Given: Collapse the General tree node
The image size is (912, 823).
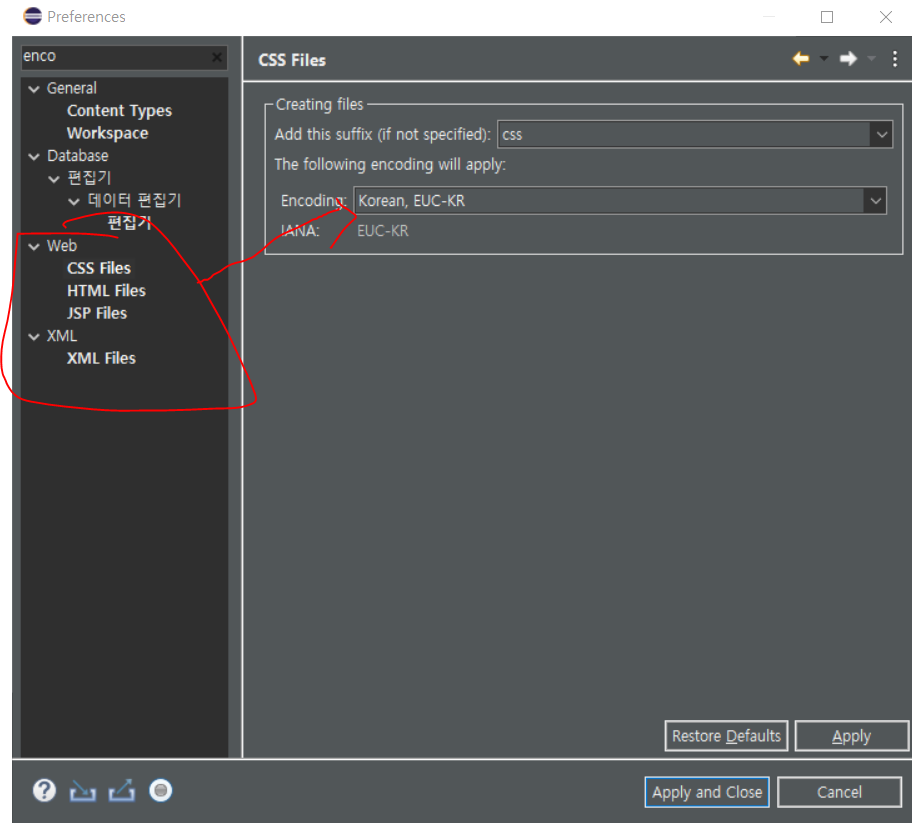Looking at the screenshot, I should coord(34,89).
